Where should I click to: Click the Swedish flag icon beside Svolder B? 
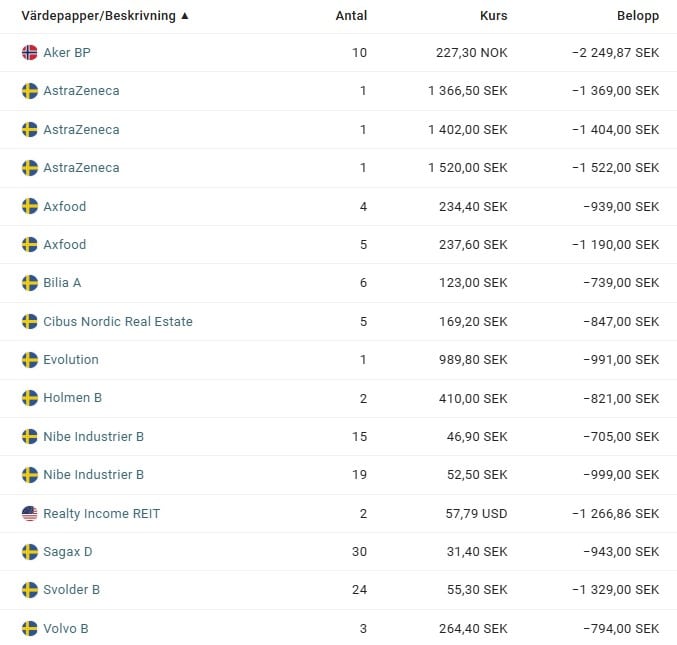(x=30, y=590)
